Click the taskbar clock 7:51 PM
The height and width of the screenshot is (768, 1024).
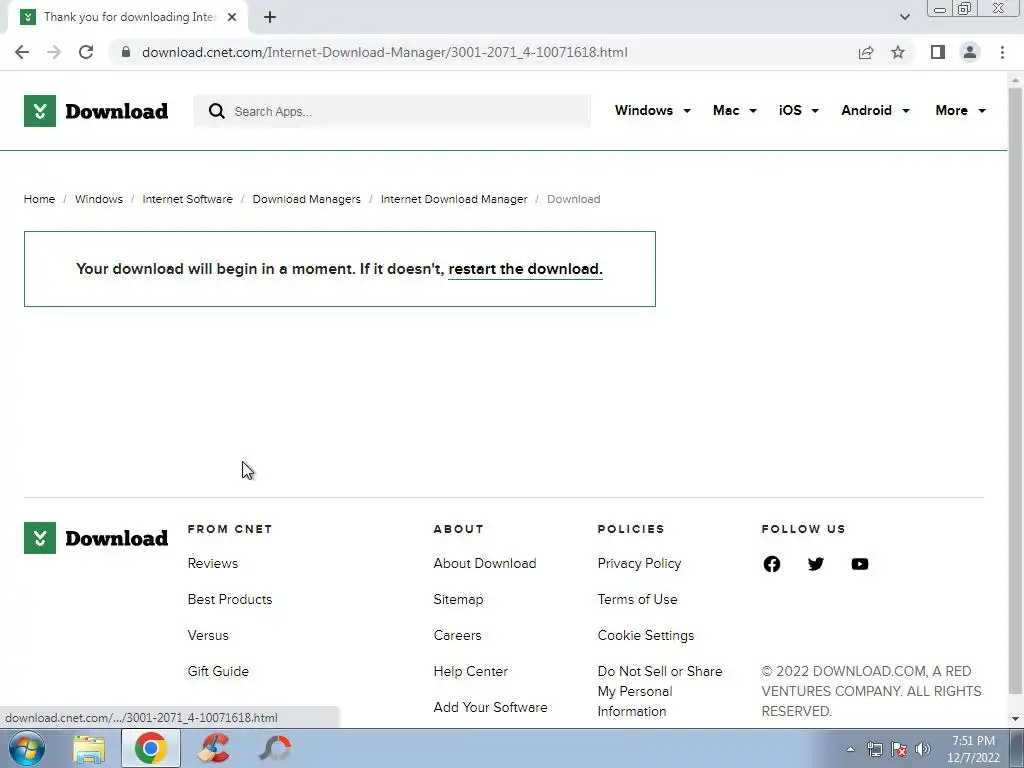point(973,749)
